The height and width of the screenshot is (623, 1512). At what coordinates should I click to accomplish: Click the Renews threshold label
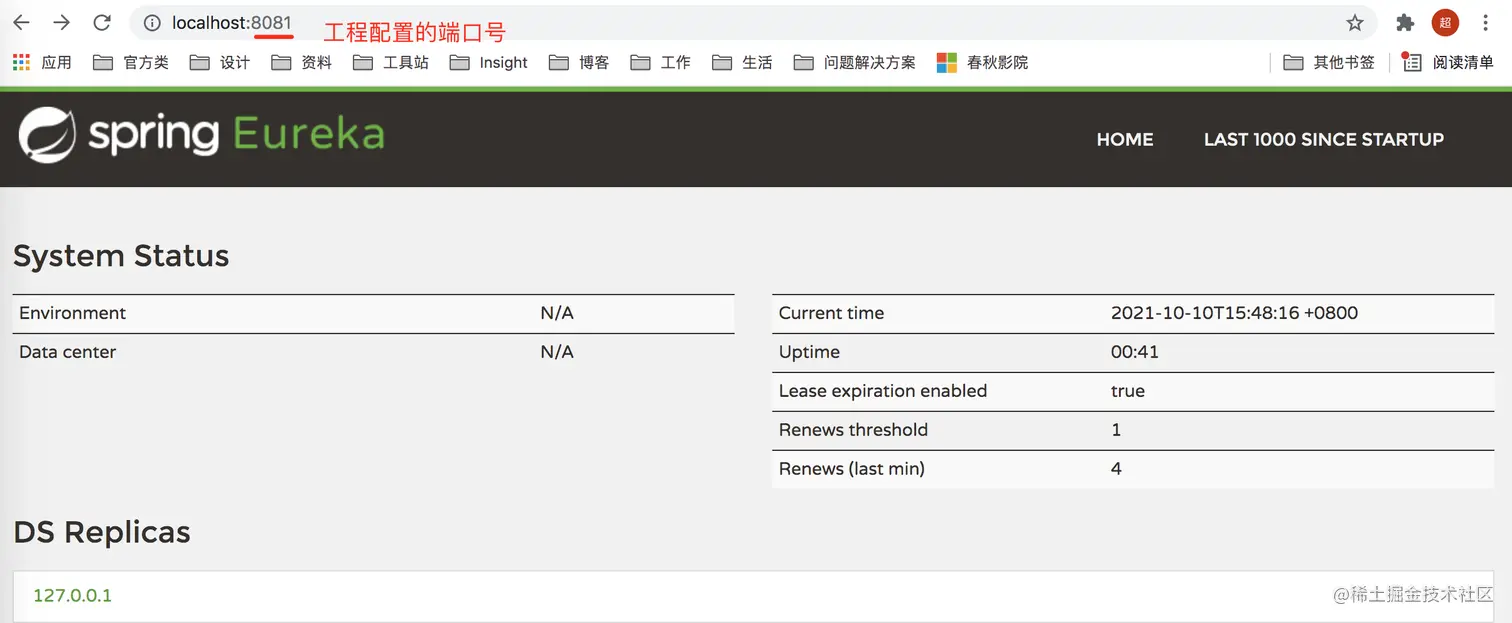pos(854,430)
